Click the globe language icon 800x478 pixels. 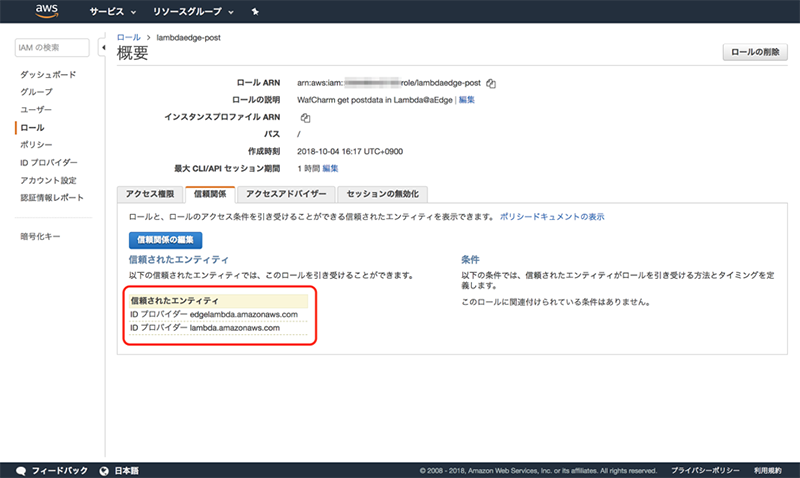pos(104,470)
